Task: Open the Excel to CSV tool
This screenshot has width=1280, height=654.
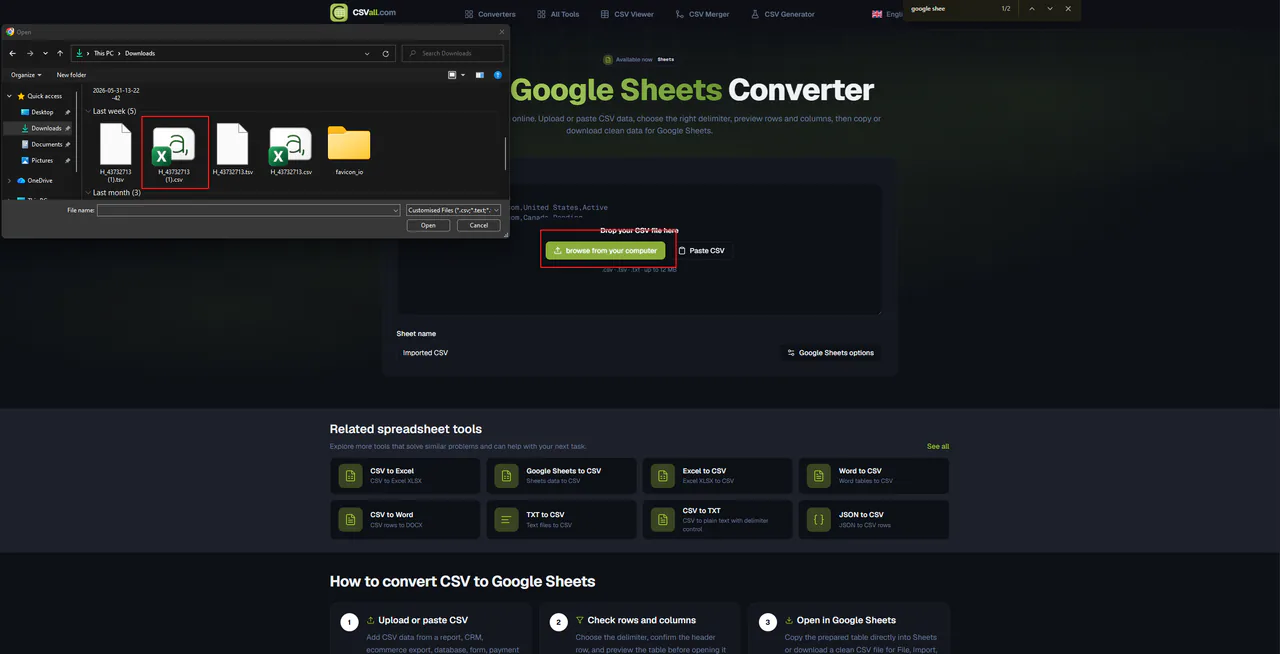Action: coord(717,476)
